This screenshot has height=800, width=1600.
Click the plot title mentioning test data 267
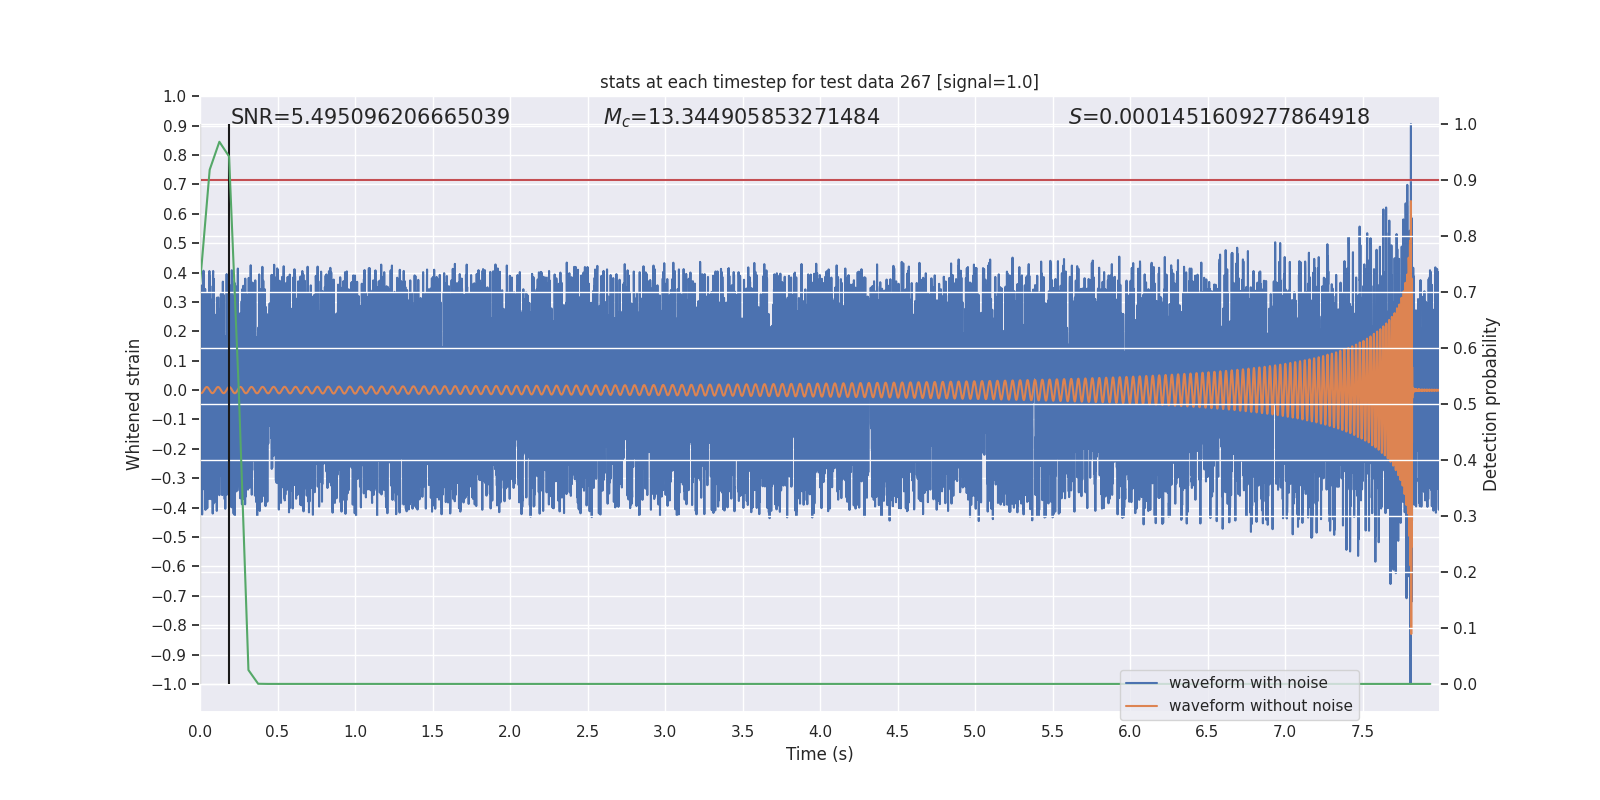[819, 82]
